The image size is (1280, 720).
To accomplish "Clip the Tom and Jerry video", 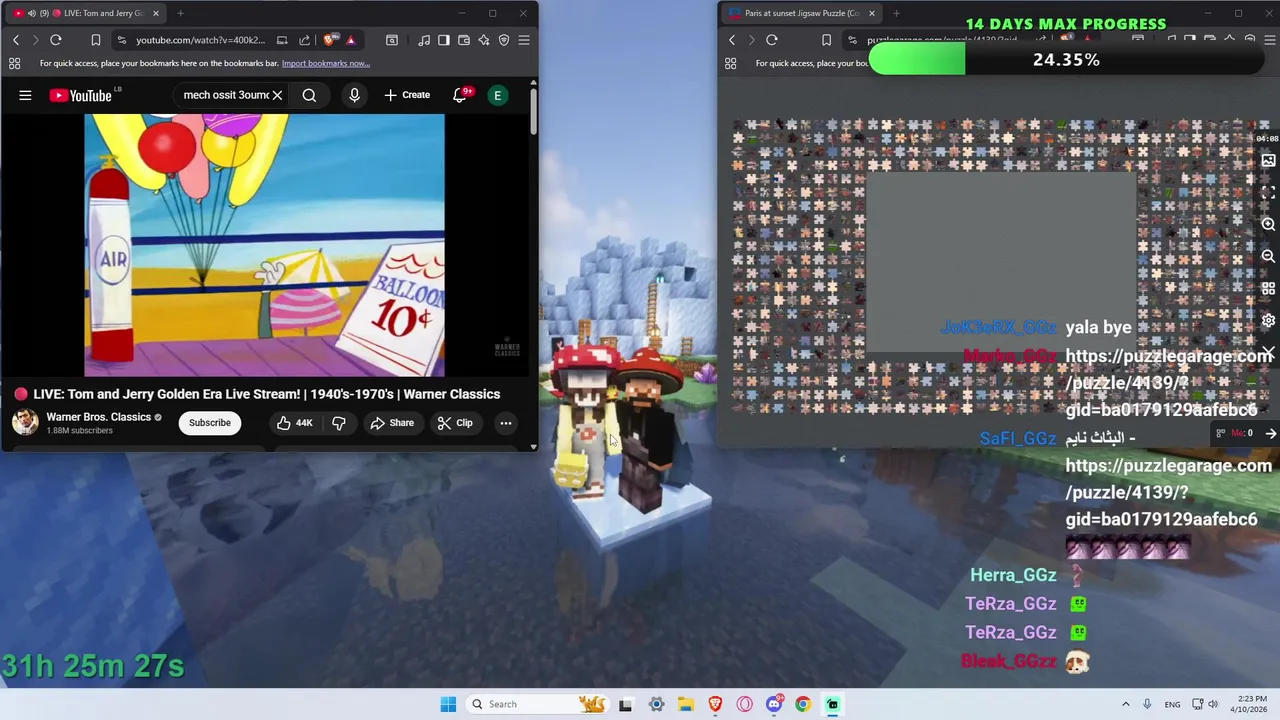I will coord(455,423).
